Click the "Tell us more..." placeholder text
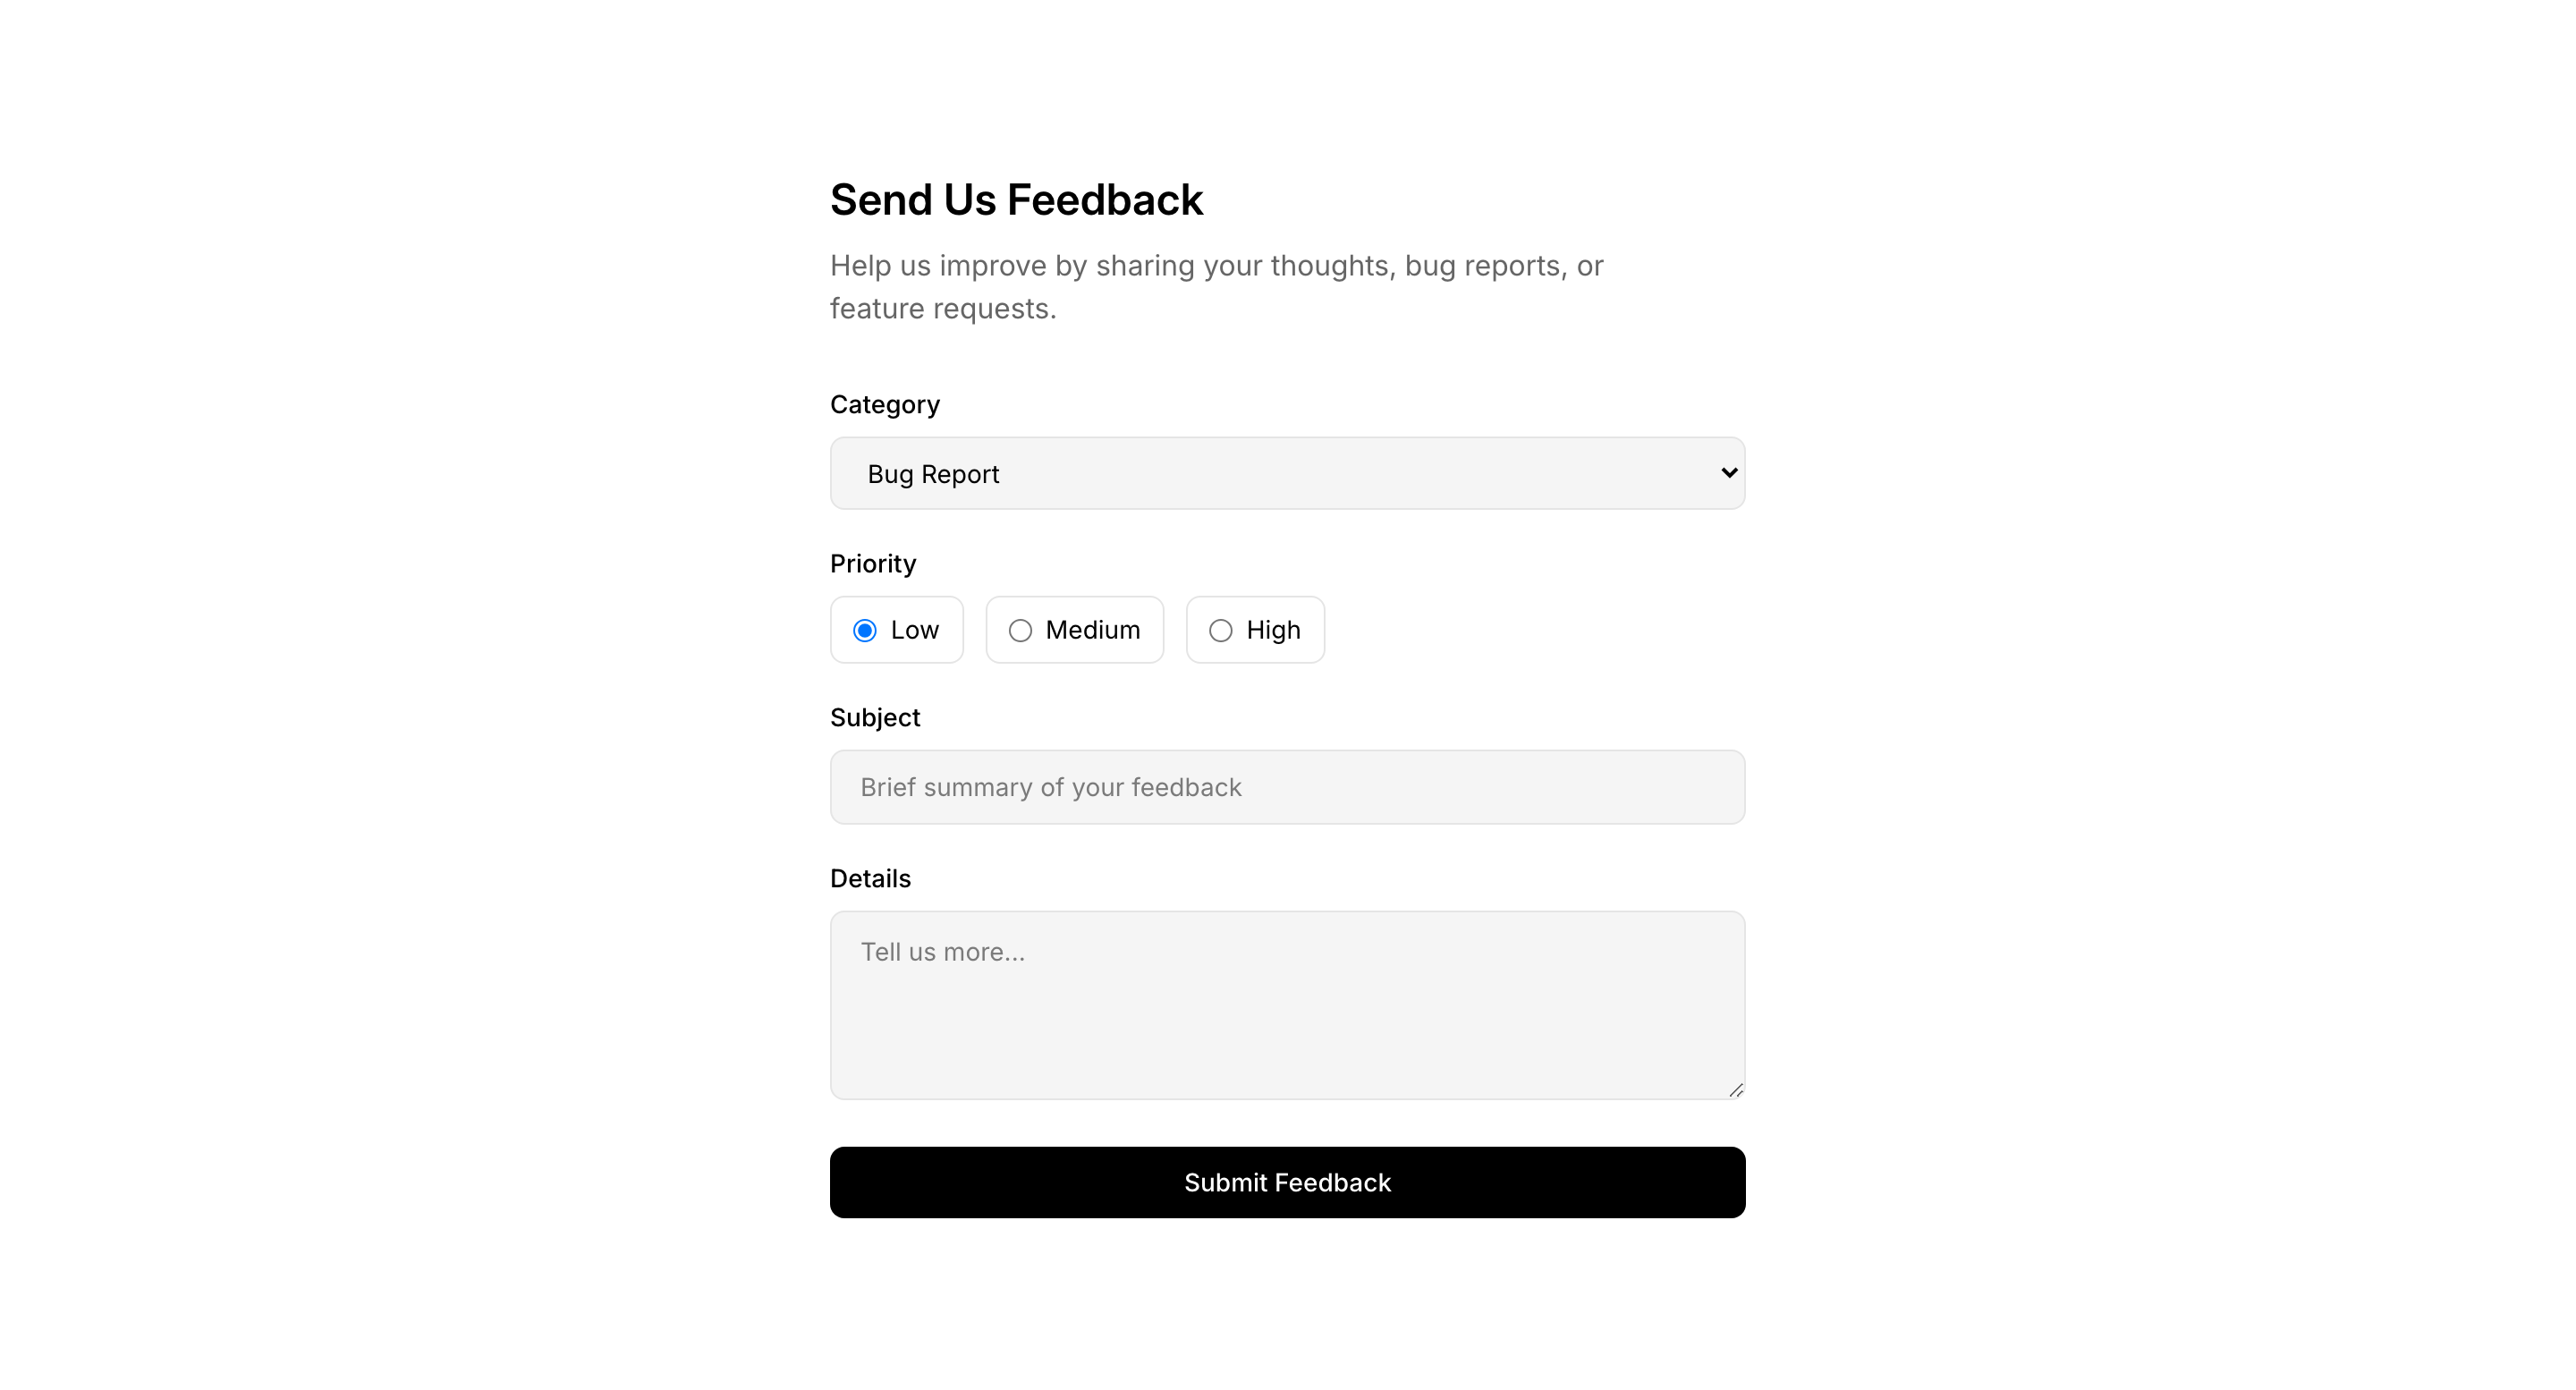This screenshot has width=2576, height=1390. click(x=942, y=952)
